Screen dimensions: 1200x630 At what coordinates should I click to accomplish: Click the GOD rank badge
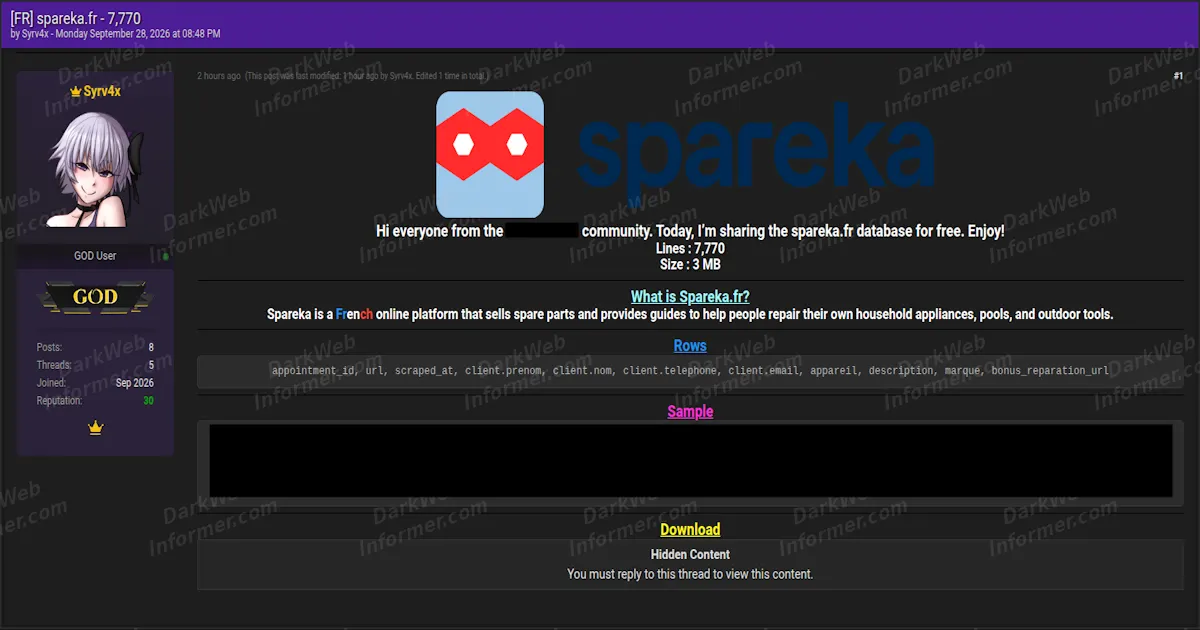point(95,297)
